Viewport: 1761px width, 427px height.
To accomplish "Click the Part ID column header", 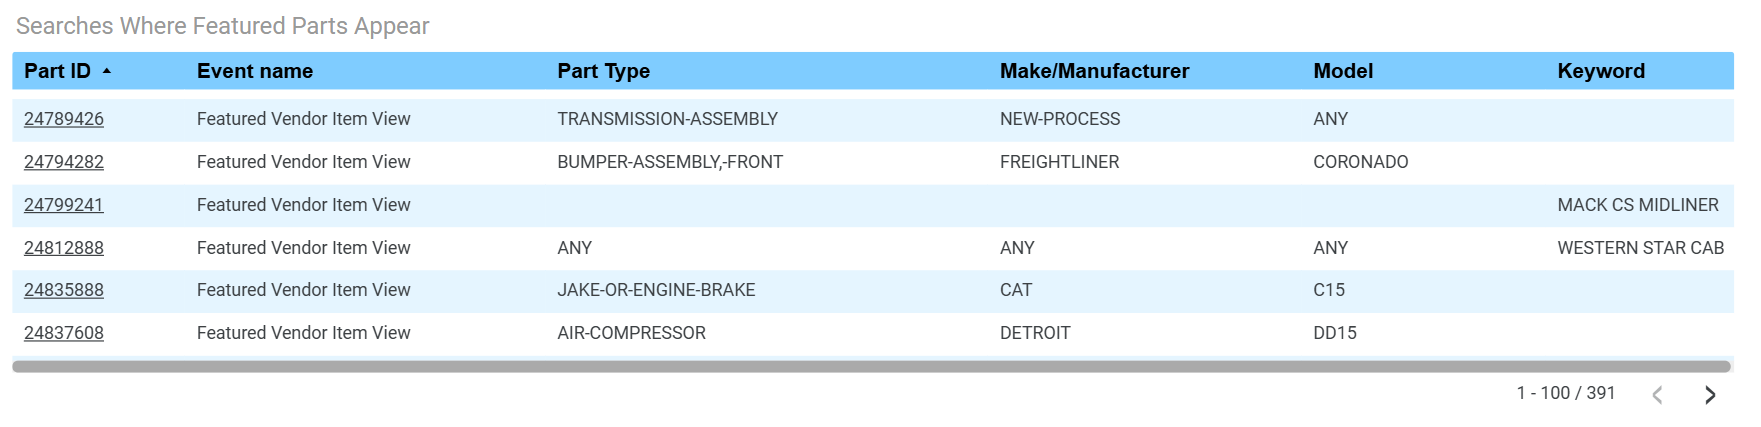I will click(x=58, y=71).
